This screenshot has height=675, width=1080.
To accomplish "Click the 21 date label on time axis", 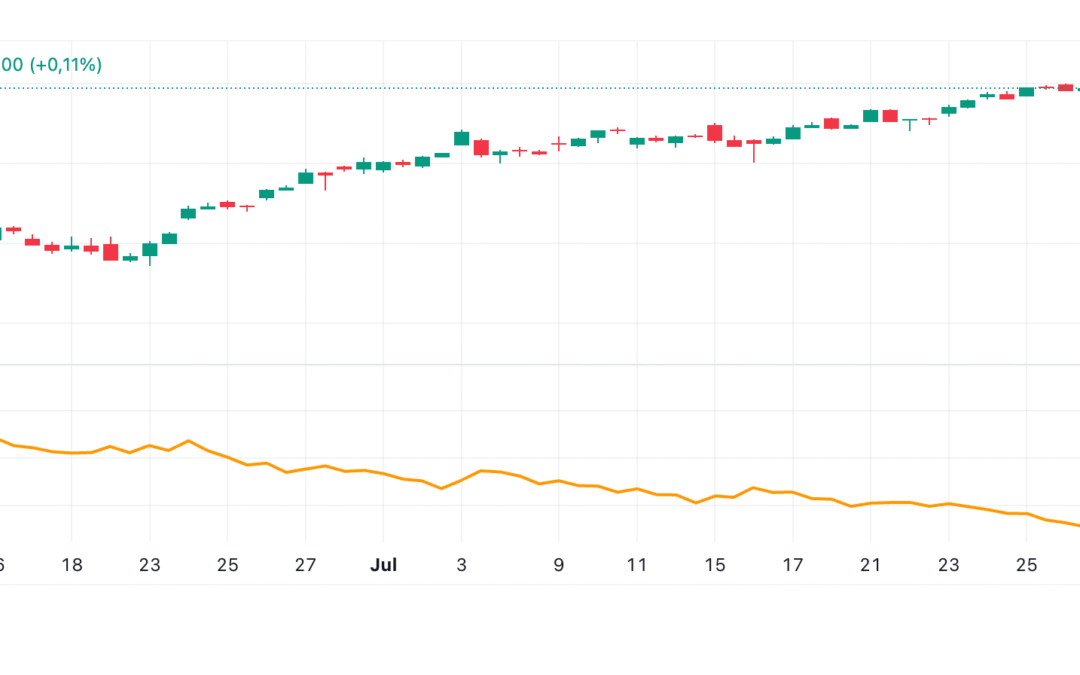I will (871, 565).
